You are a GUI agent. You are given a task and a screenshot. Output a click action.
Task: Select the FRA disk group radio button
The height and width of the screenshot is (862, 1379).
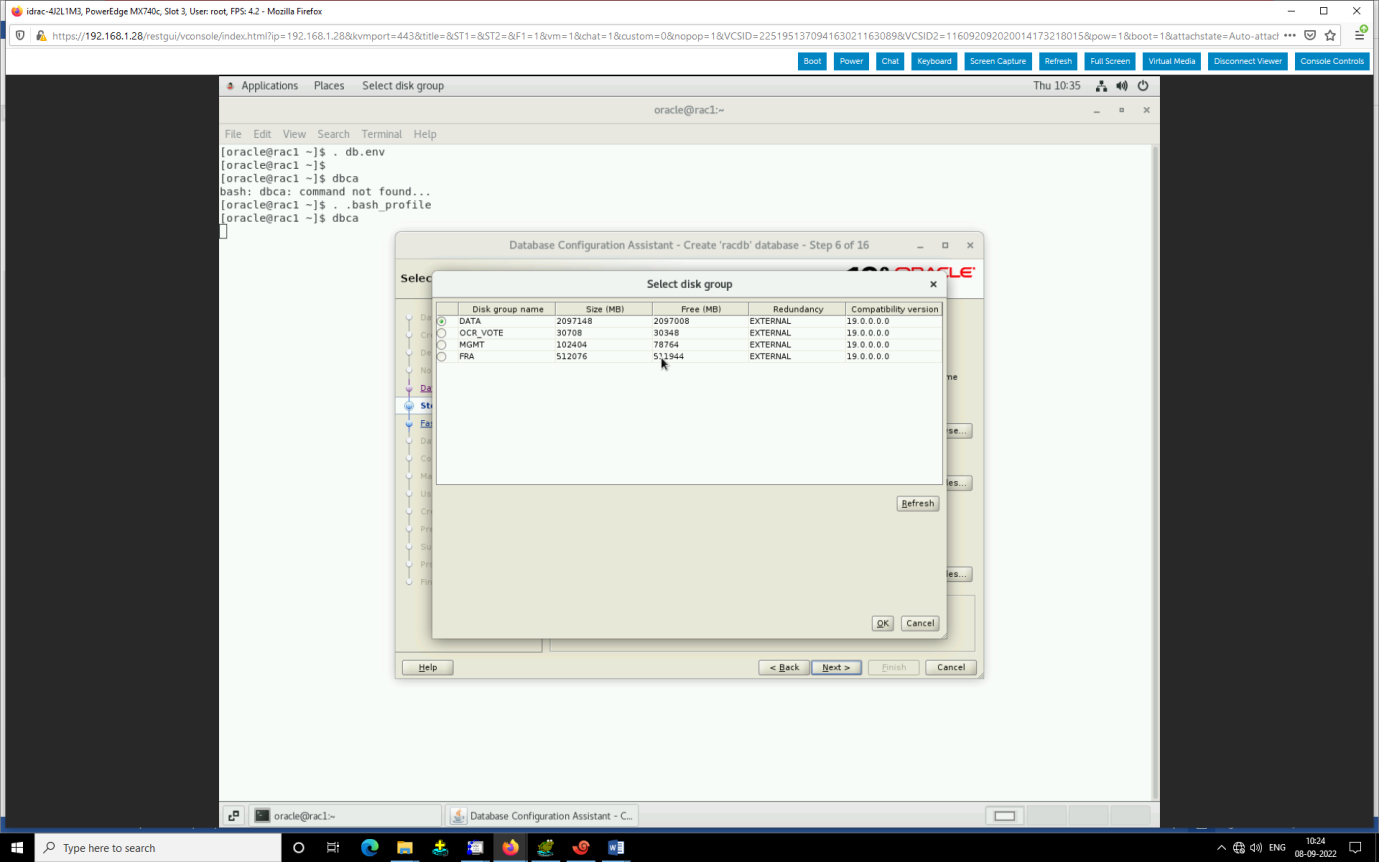442,357
